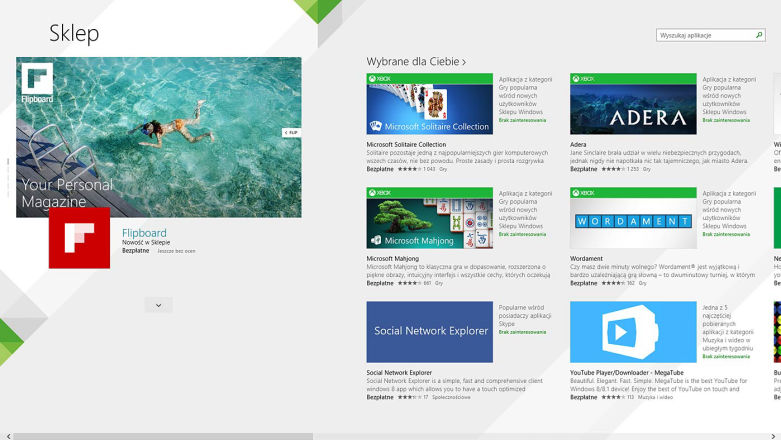This screenshot has height=440, width=781.
Task: Open the Wybrane dla Ciebie section
Action: pos(416,62)
